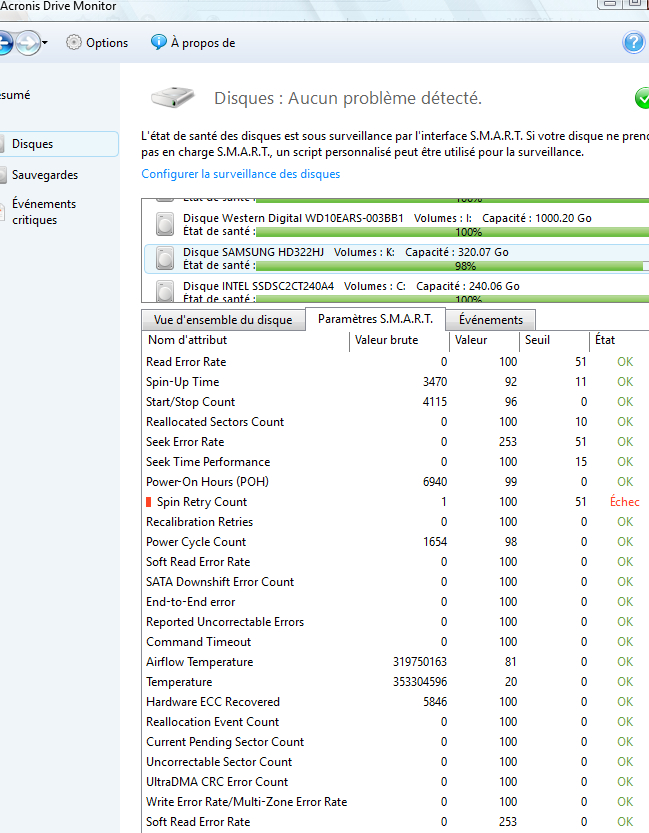Click the Options gear icon
Image resolution: width=649 pixels, height=833 pixels.
74,42
